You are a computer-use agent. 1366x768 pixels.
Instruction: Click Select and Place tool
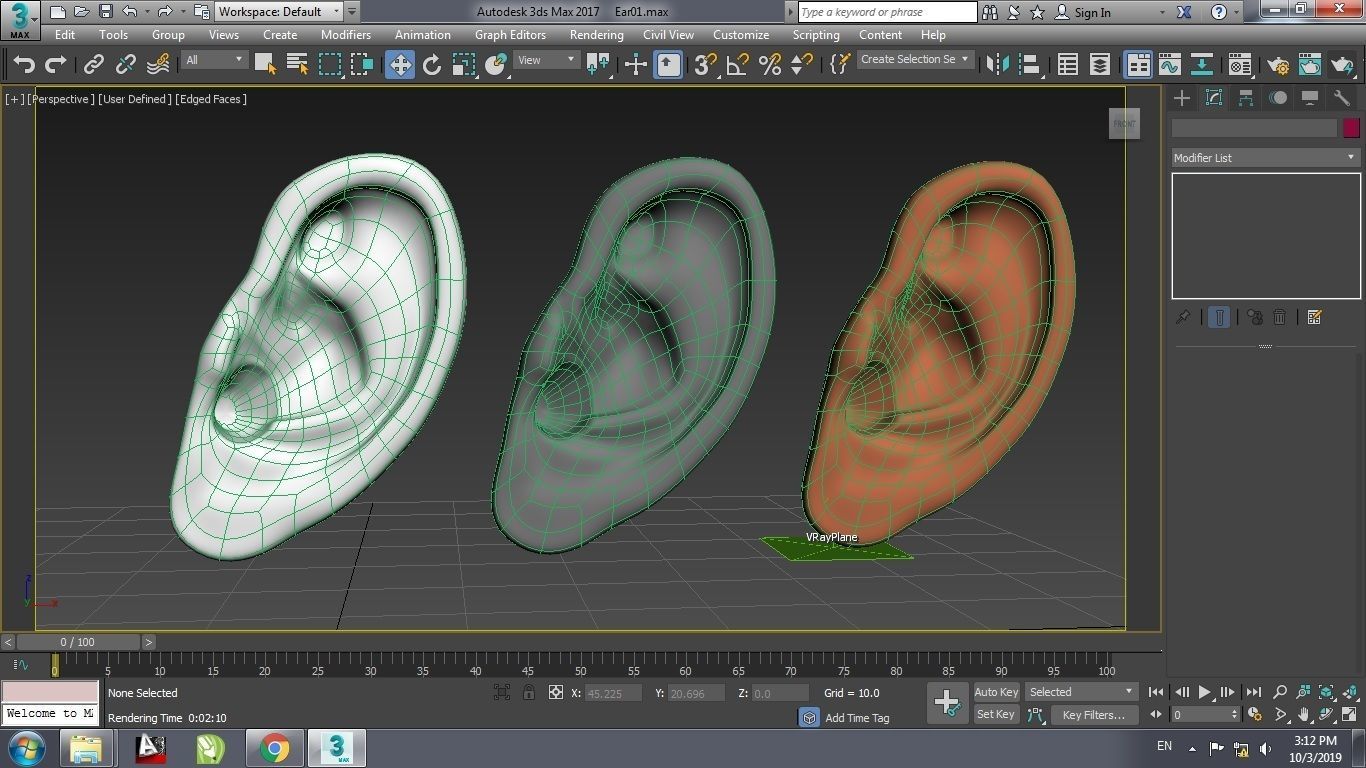496,65
